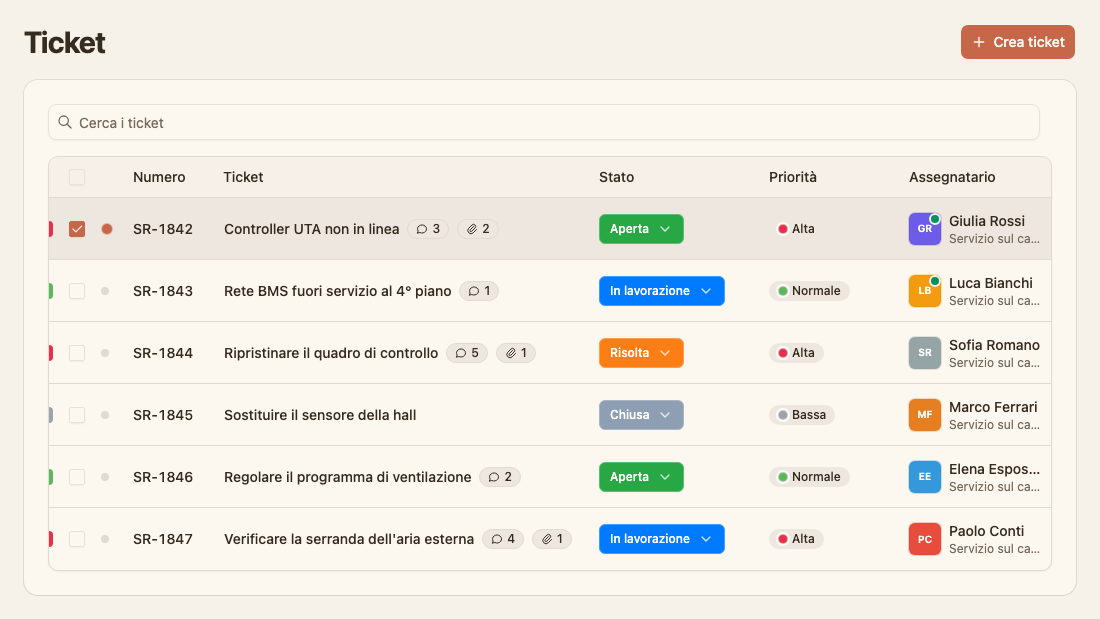Viewport: 1100px width, 619px height.
Task: Open the Aperta status dropdown for SR-1842
Action: 641,229
